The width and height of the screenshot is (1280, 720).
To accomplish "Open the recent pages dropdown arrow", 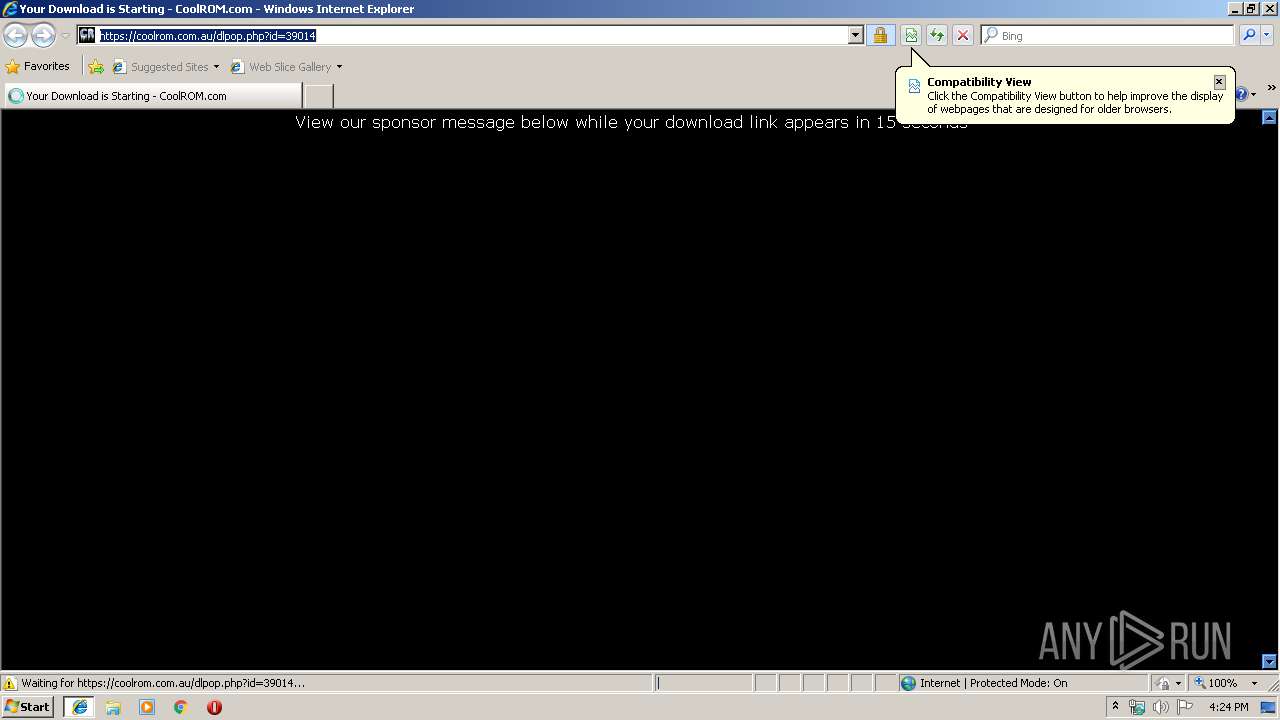I will pos(65,36).
